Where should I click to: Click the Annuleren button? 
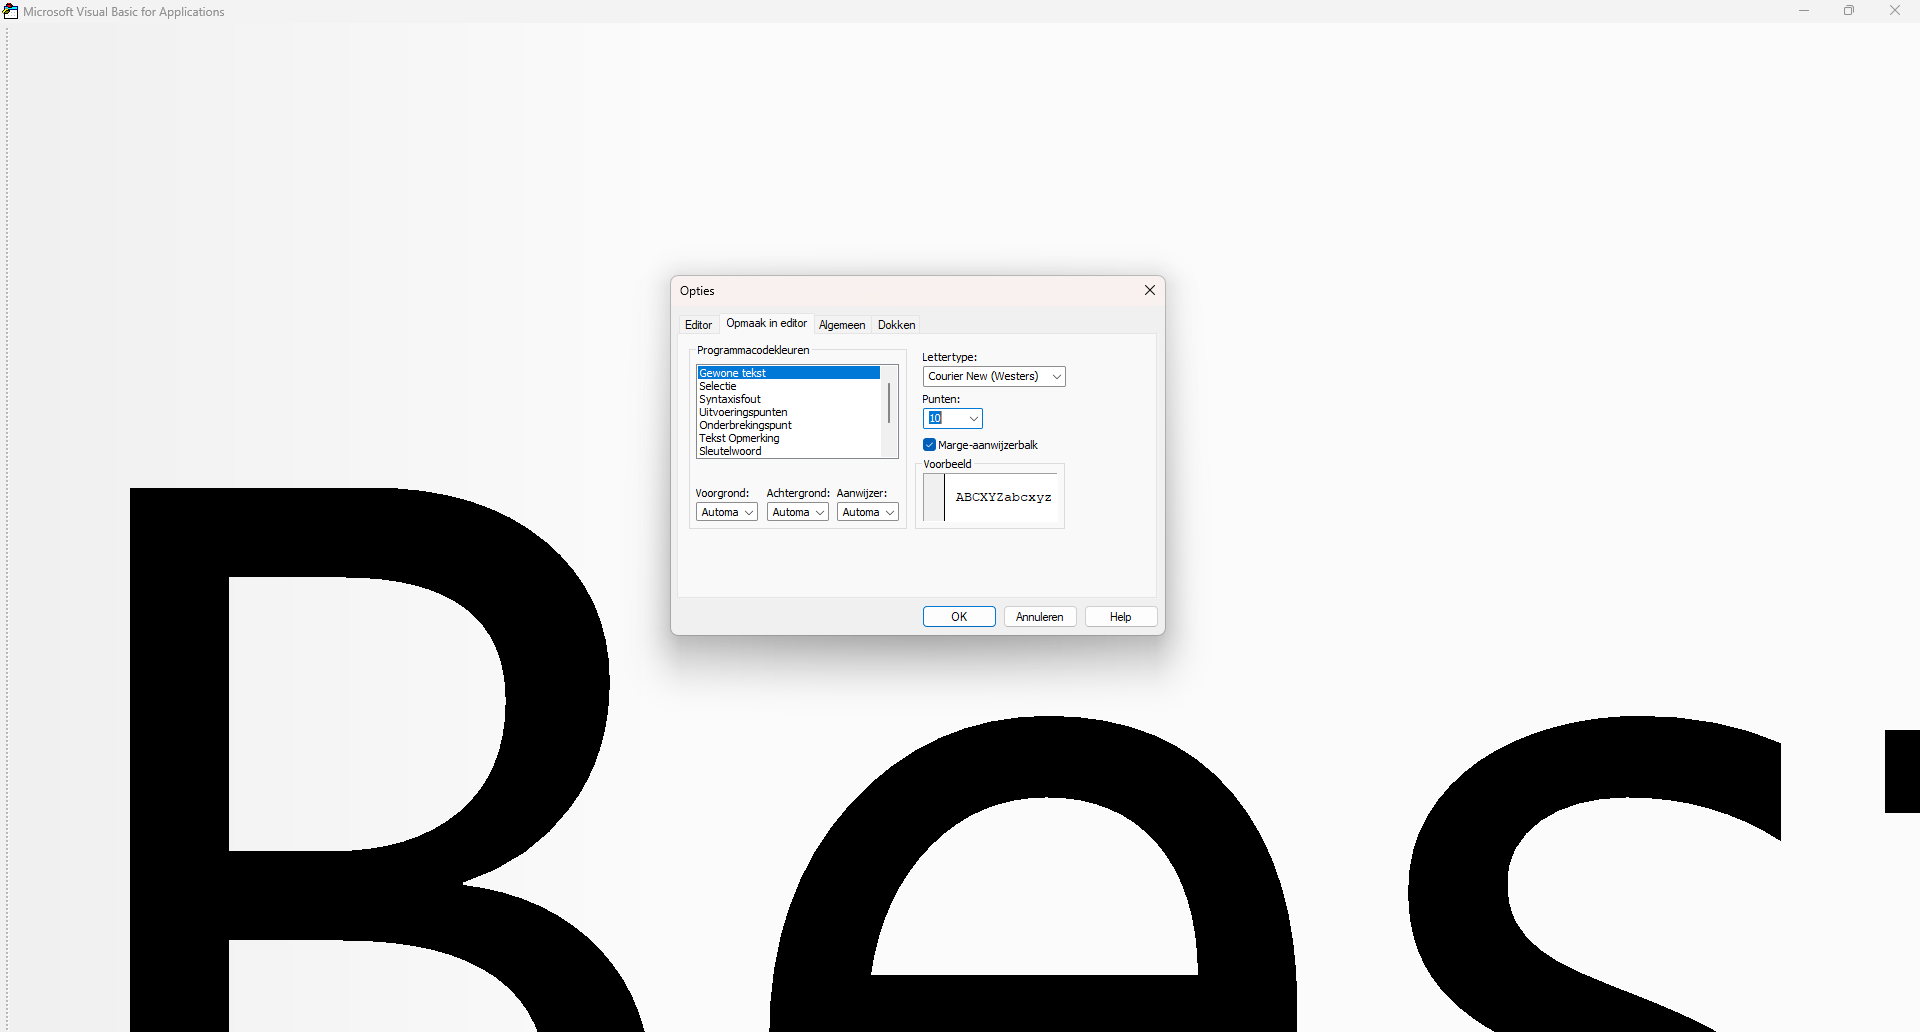[x=1039, y=617]
